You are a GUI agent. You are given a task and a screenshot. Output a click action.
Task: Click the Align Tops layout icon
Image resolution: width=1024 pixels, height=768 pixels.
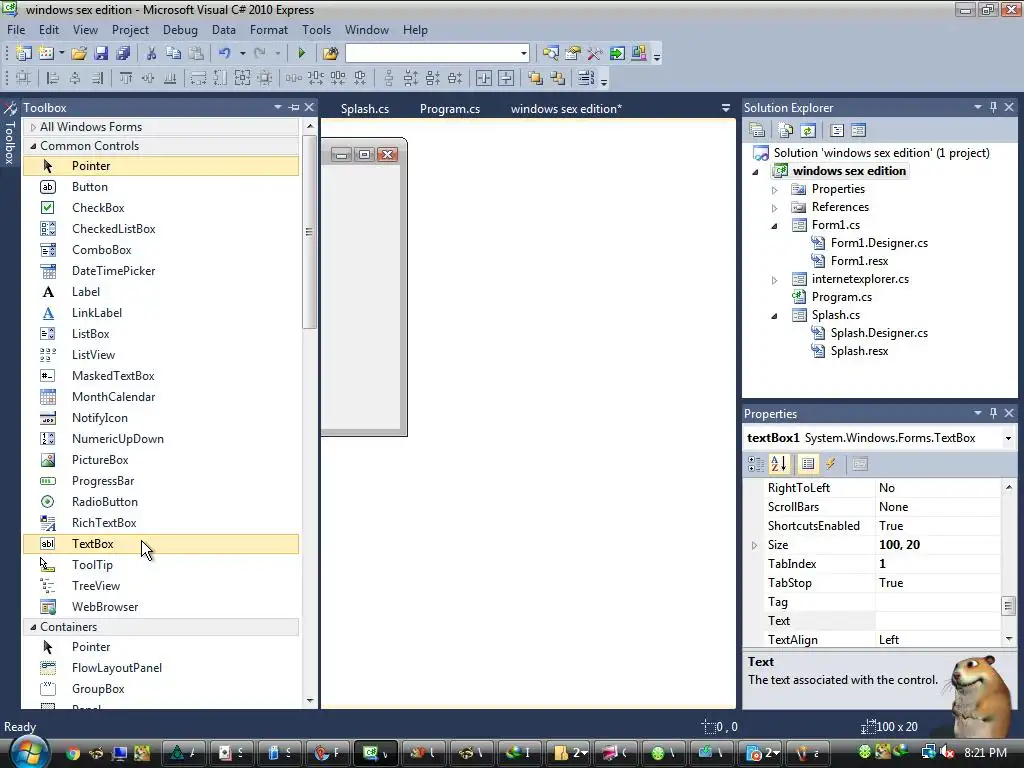coord(125,78)
